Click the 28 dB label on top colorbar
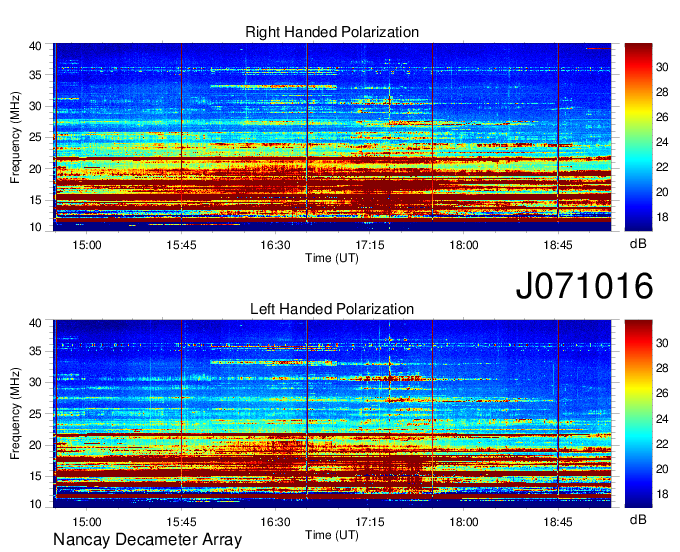680x552 pixels. click(x=662, y=92)
